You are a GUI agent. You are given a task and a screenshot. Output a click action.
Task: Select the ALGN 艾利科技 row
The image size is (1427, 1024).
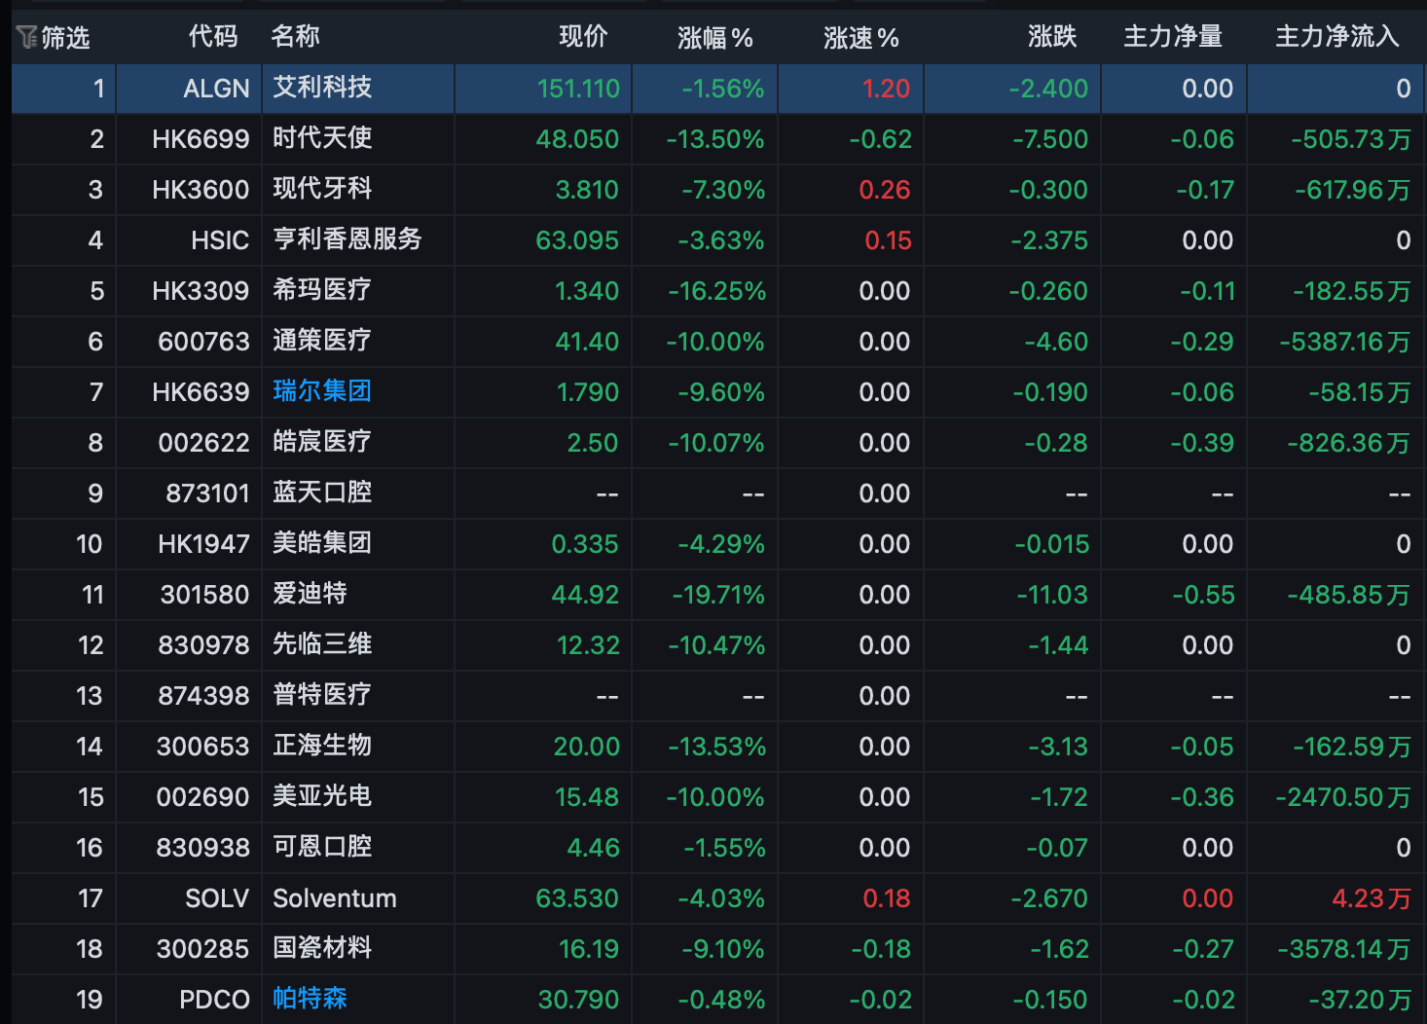pos(719,89)
